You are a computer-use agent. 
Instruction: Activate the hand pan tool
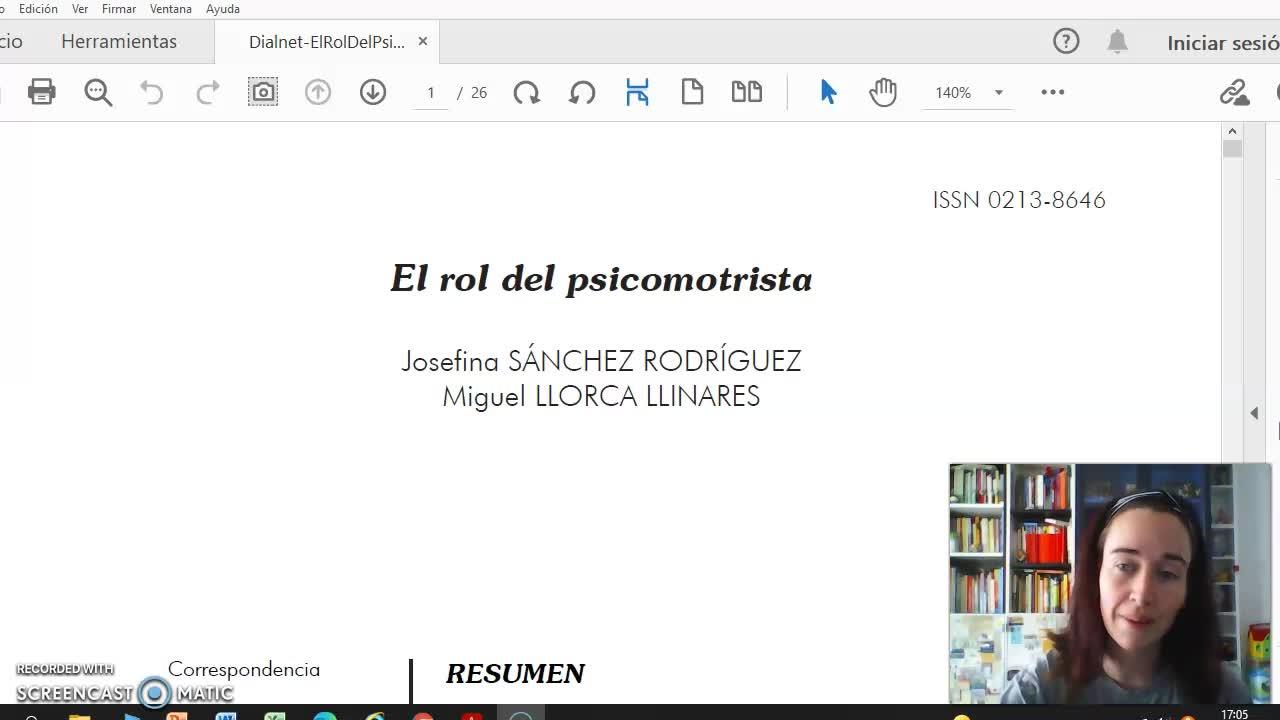click(x=883, y=92)
